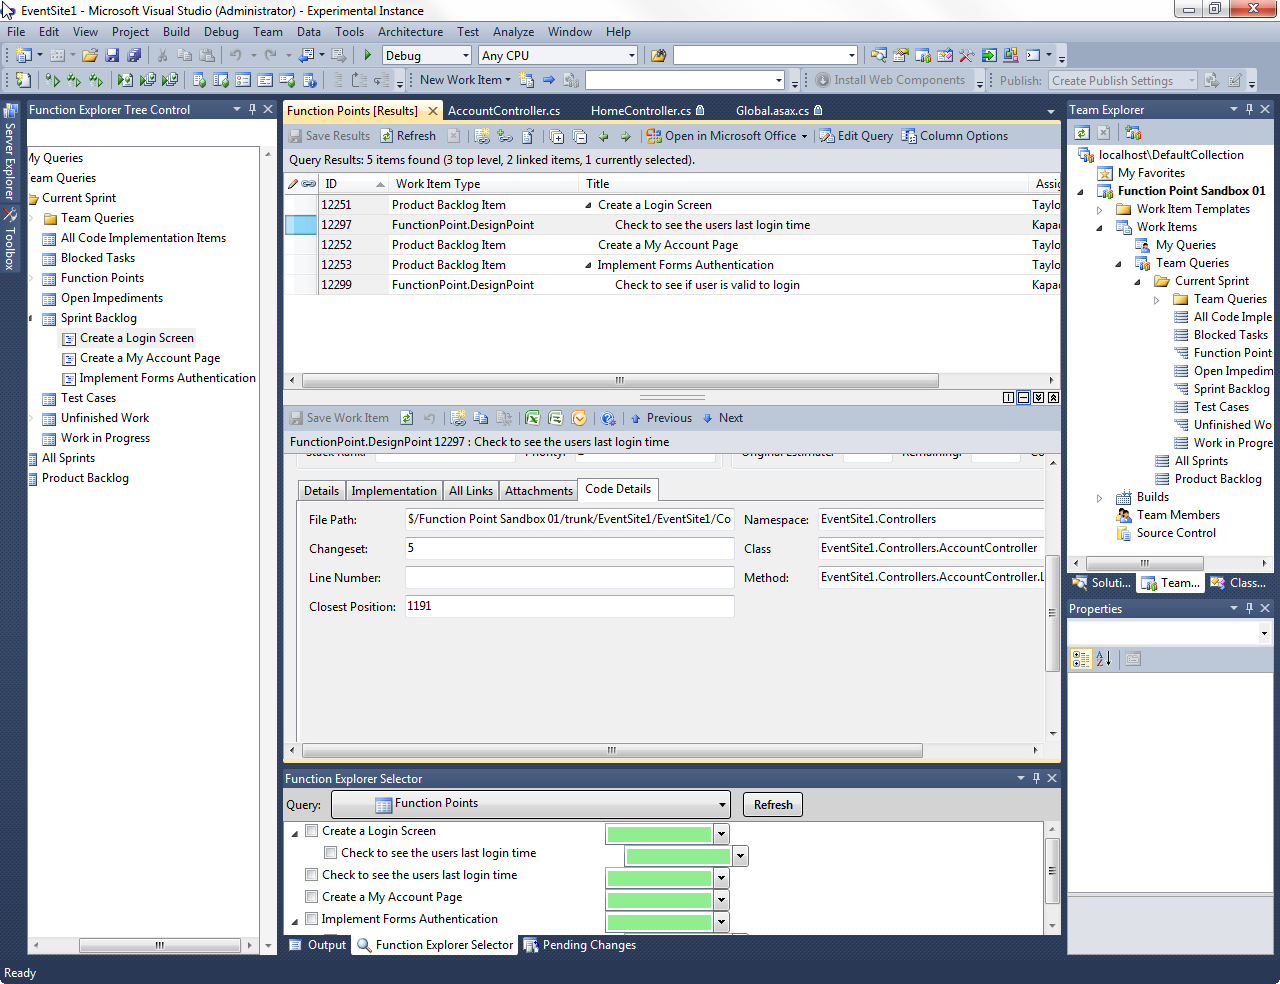Open Server Explorer side tab

[x=10, y=152]
